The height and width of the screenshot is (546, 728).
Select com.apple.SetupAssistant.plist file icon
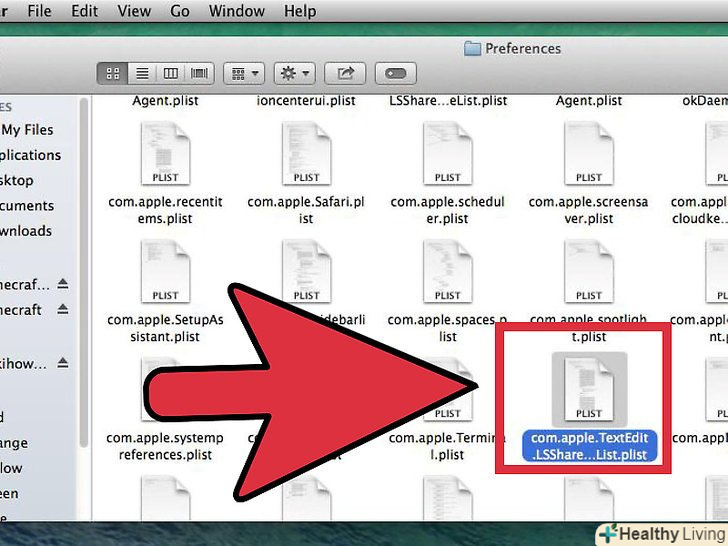point(165,271)
